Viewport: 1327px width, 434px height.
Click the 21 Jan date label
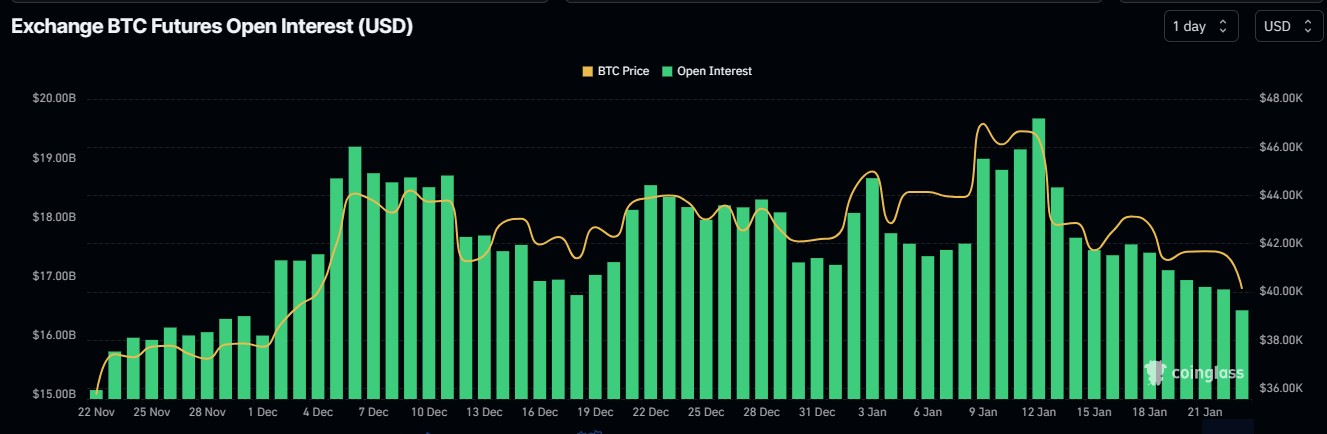[1205, 412]
